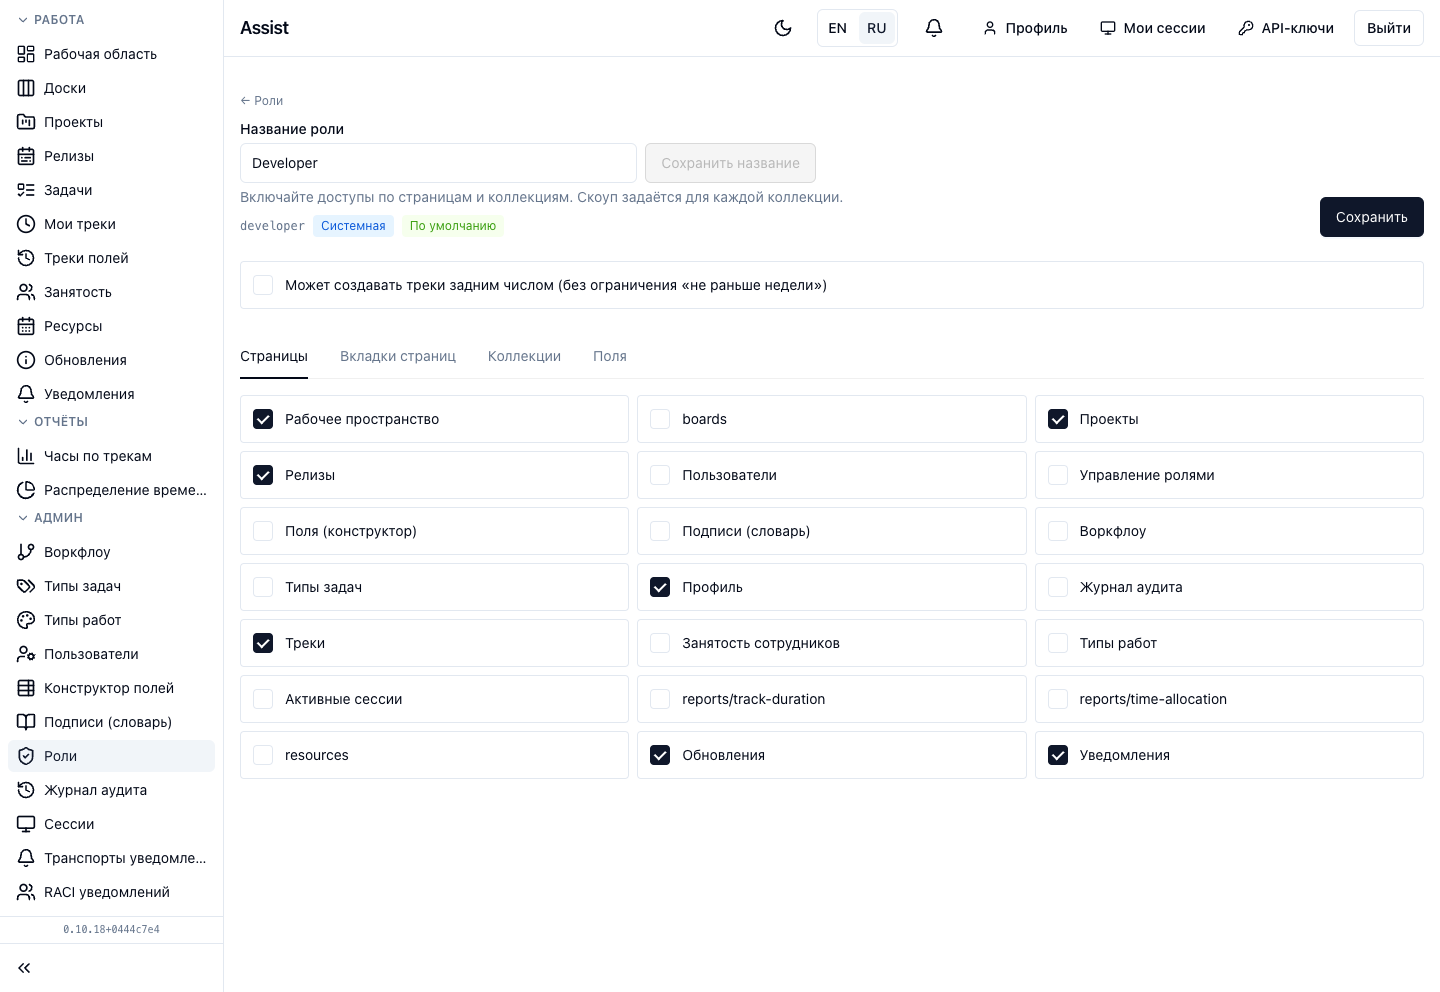Screen dimensions: 1440x992
Task: Open Типы работ admin page
Action: [111, 620]
